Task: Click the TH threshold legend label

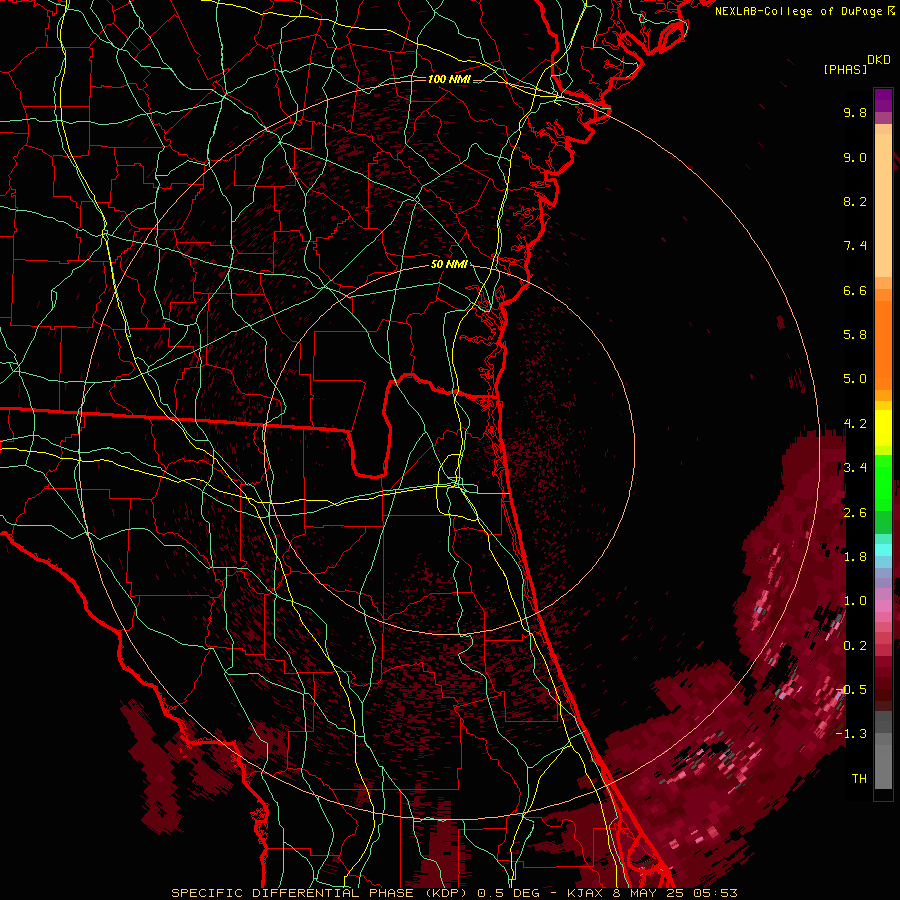Action: point(859,778)
